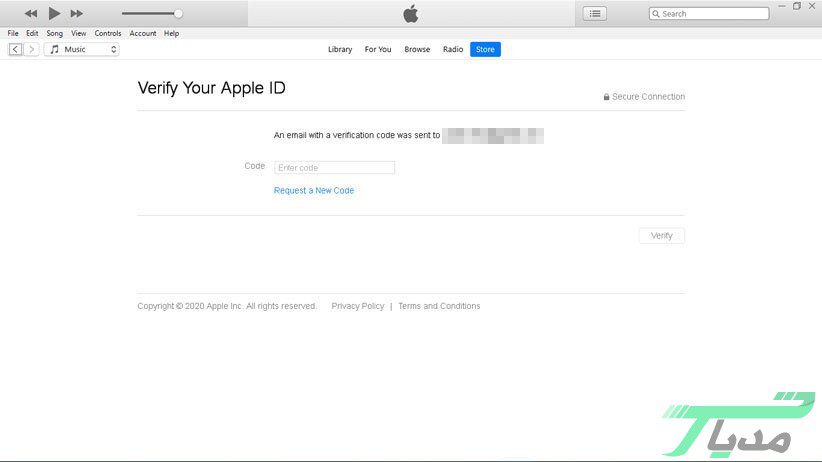This screenshot has height=462, width=822.
Task: Click the rewind previous track button
Action: pos(31,14)
